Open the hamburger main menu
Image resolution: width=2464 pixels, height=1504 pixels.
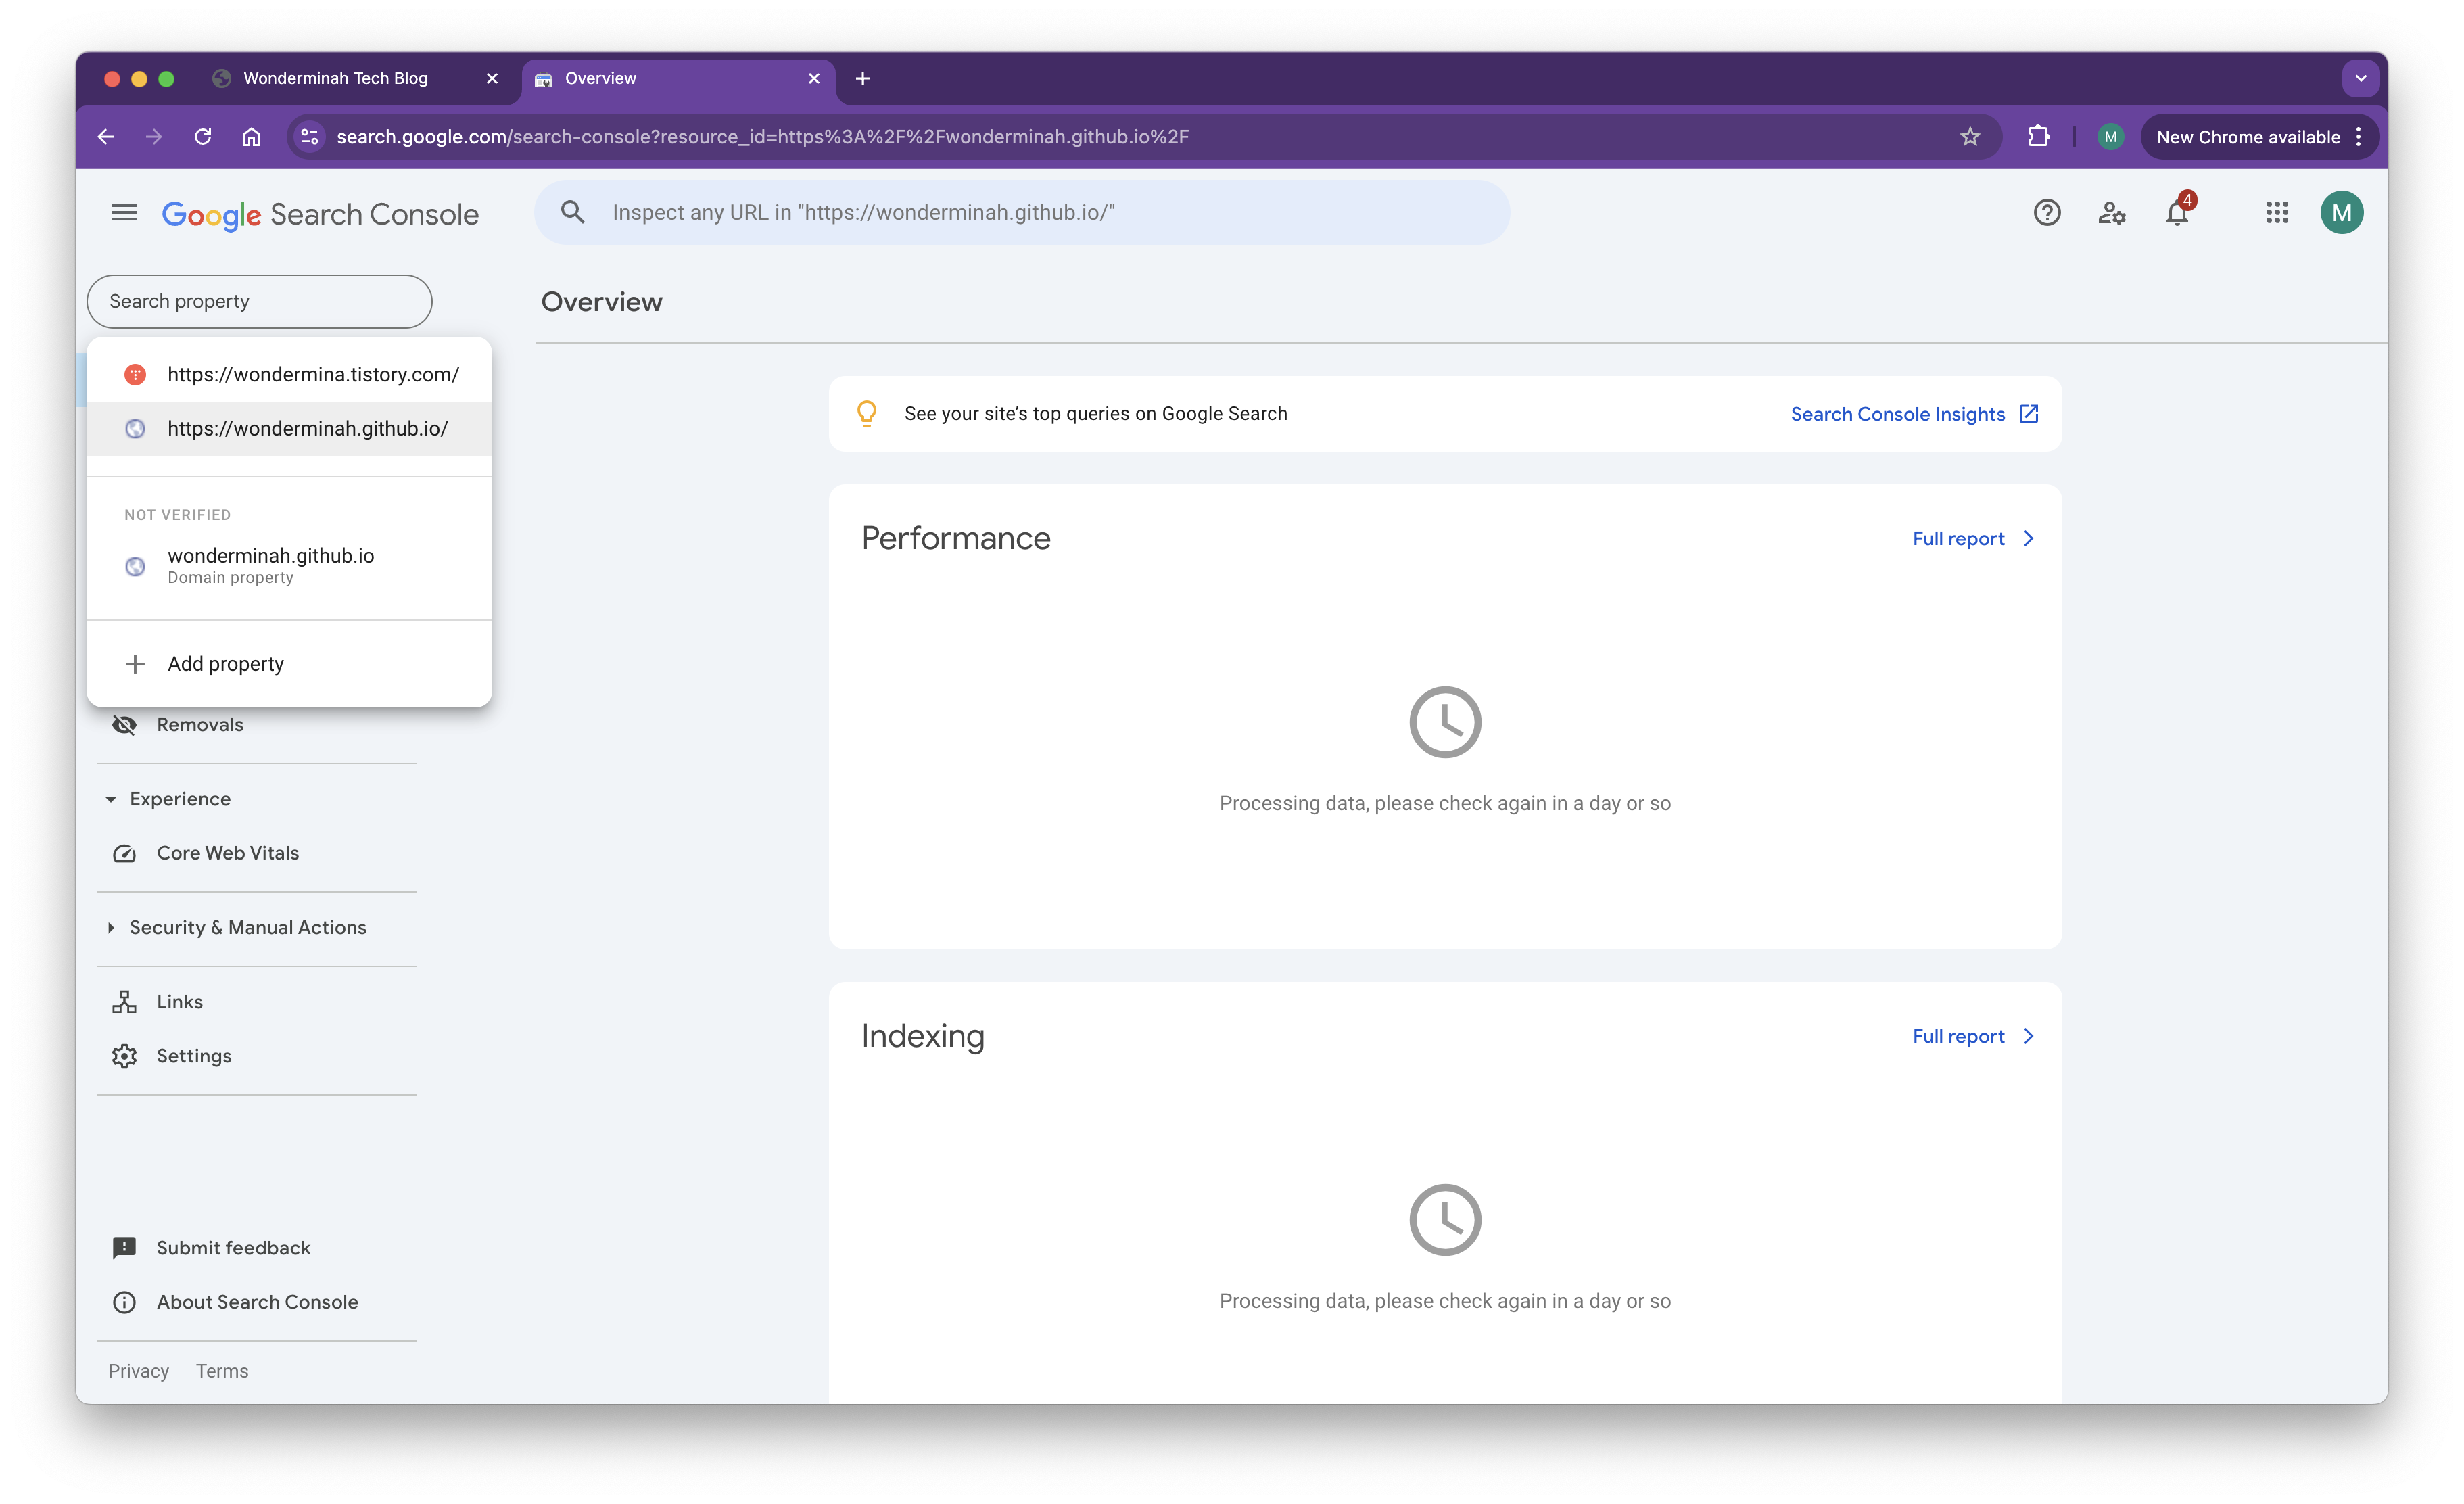[x=124, y=213]
